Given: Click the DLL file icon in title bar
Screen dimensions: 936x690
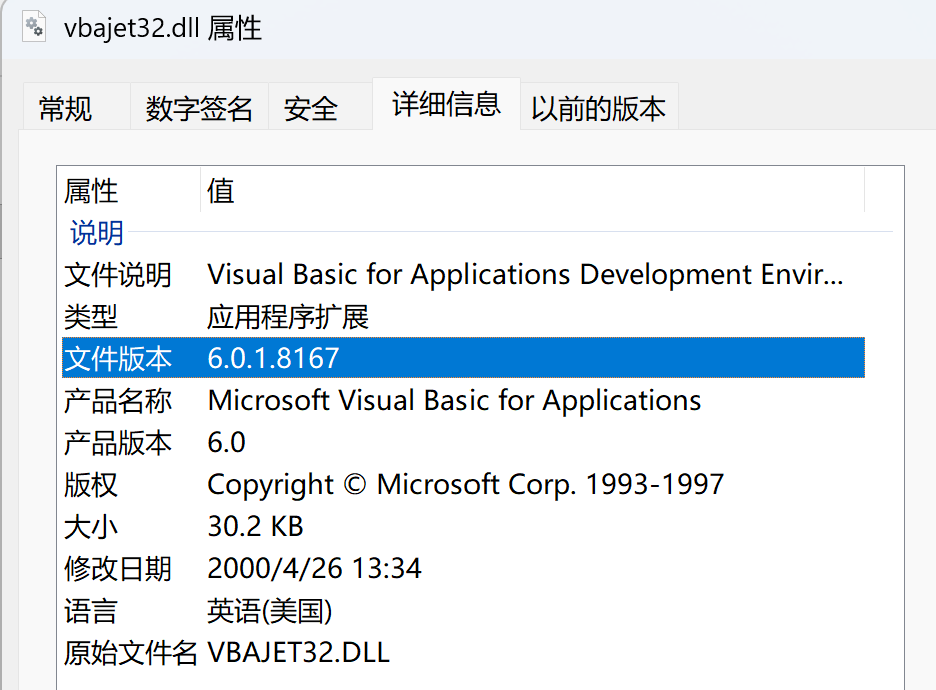Looking at the screenshot, I should (x=33, y=27).
